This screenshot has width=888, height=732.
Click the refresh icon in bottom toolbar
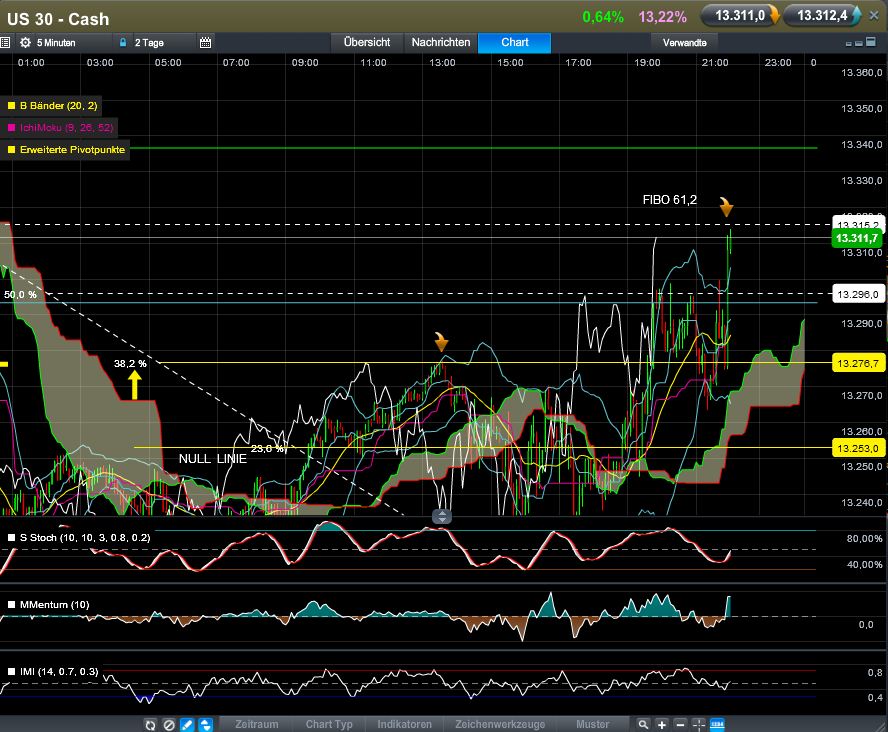[149, 724]
